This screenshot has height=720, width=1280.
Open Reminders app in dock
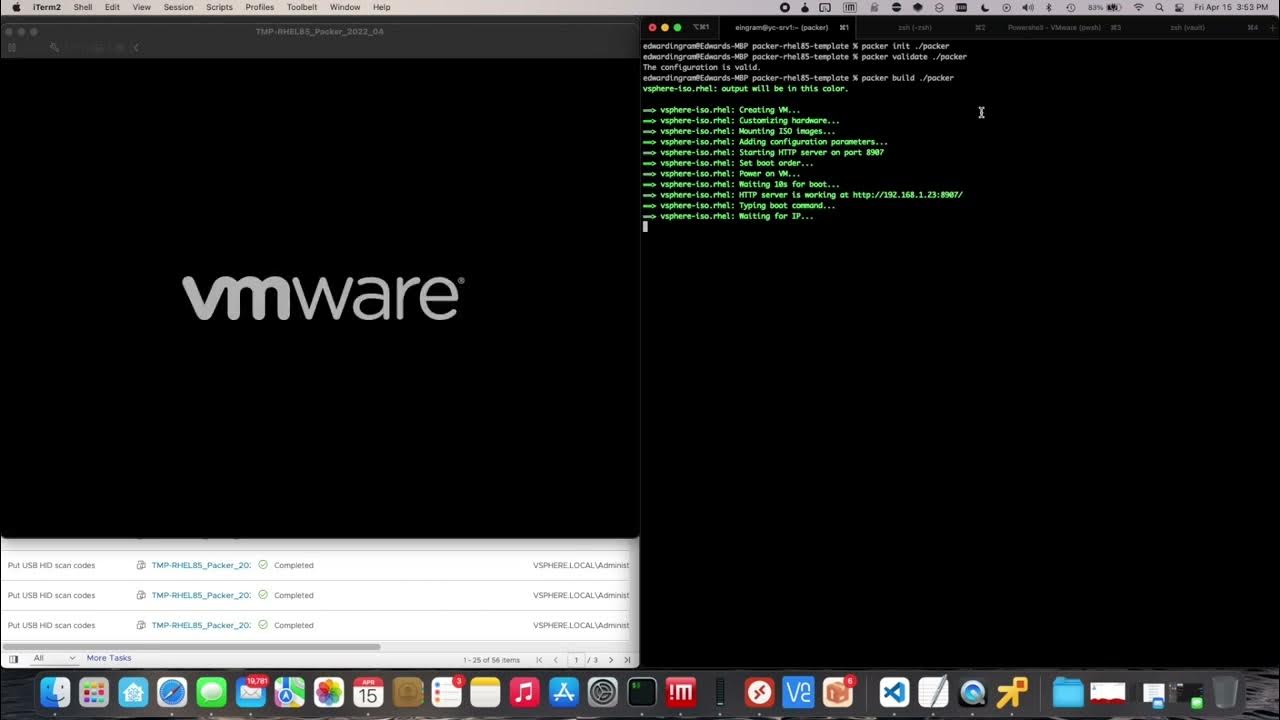pos(446,692)
